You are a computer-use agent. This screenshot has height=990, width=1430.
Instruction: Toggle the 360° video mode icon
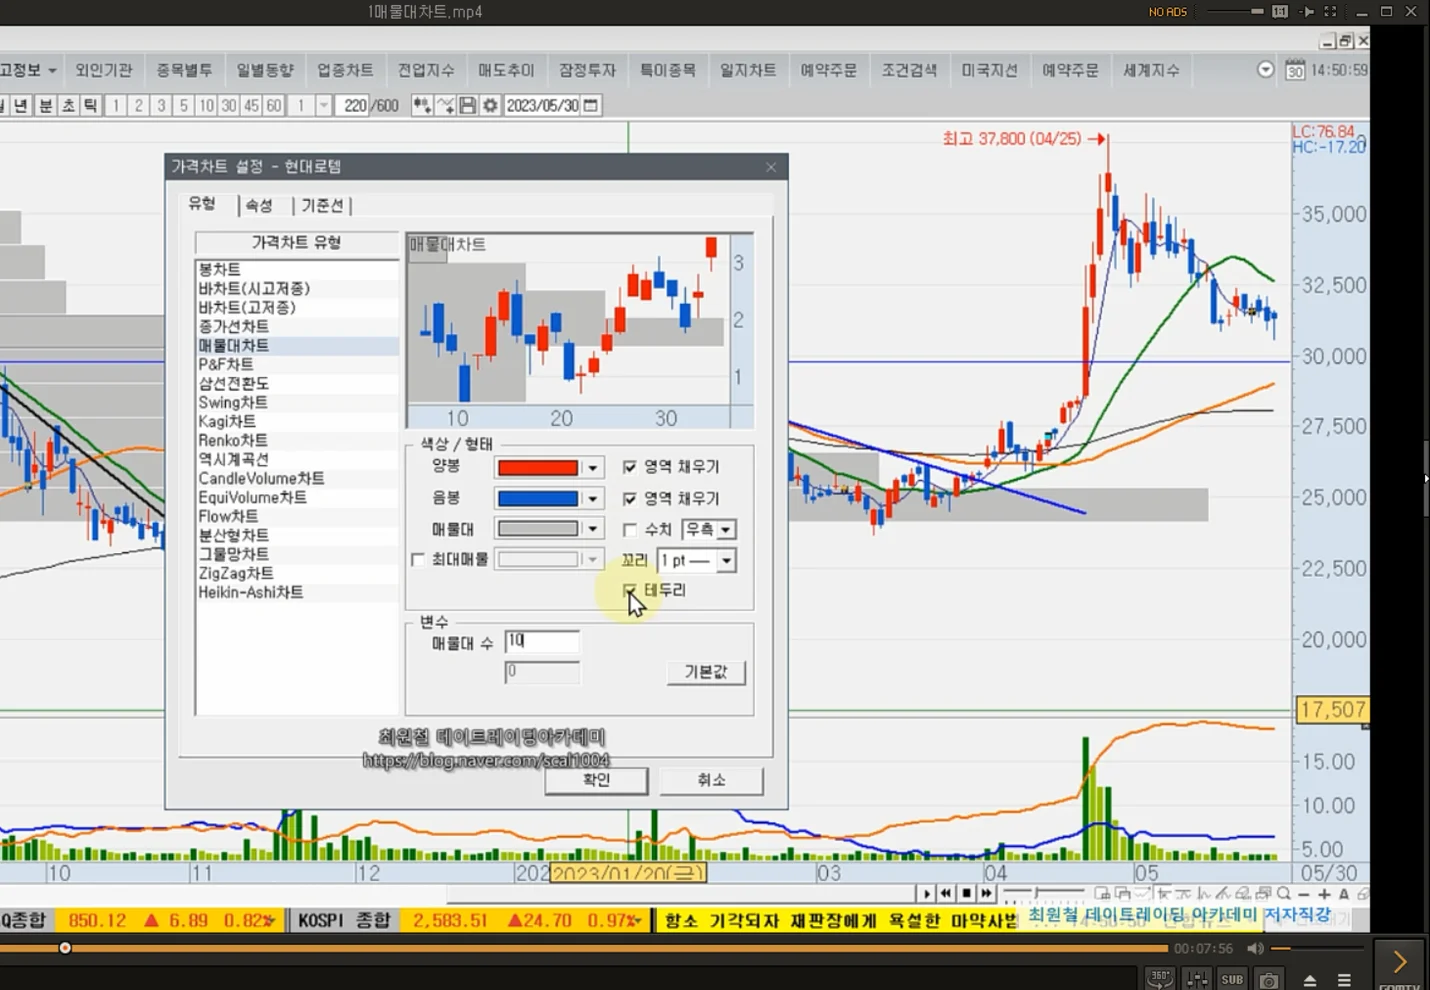1160,979
